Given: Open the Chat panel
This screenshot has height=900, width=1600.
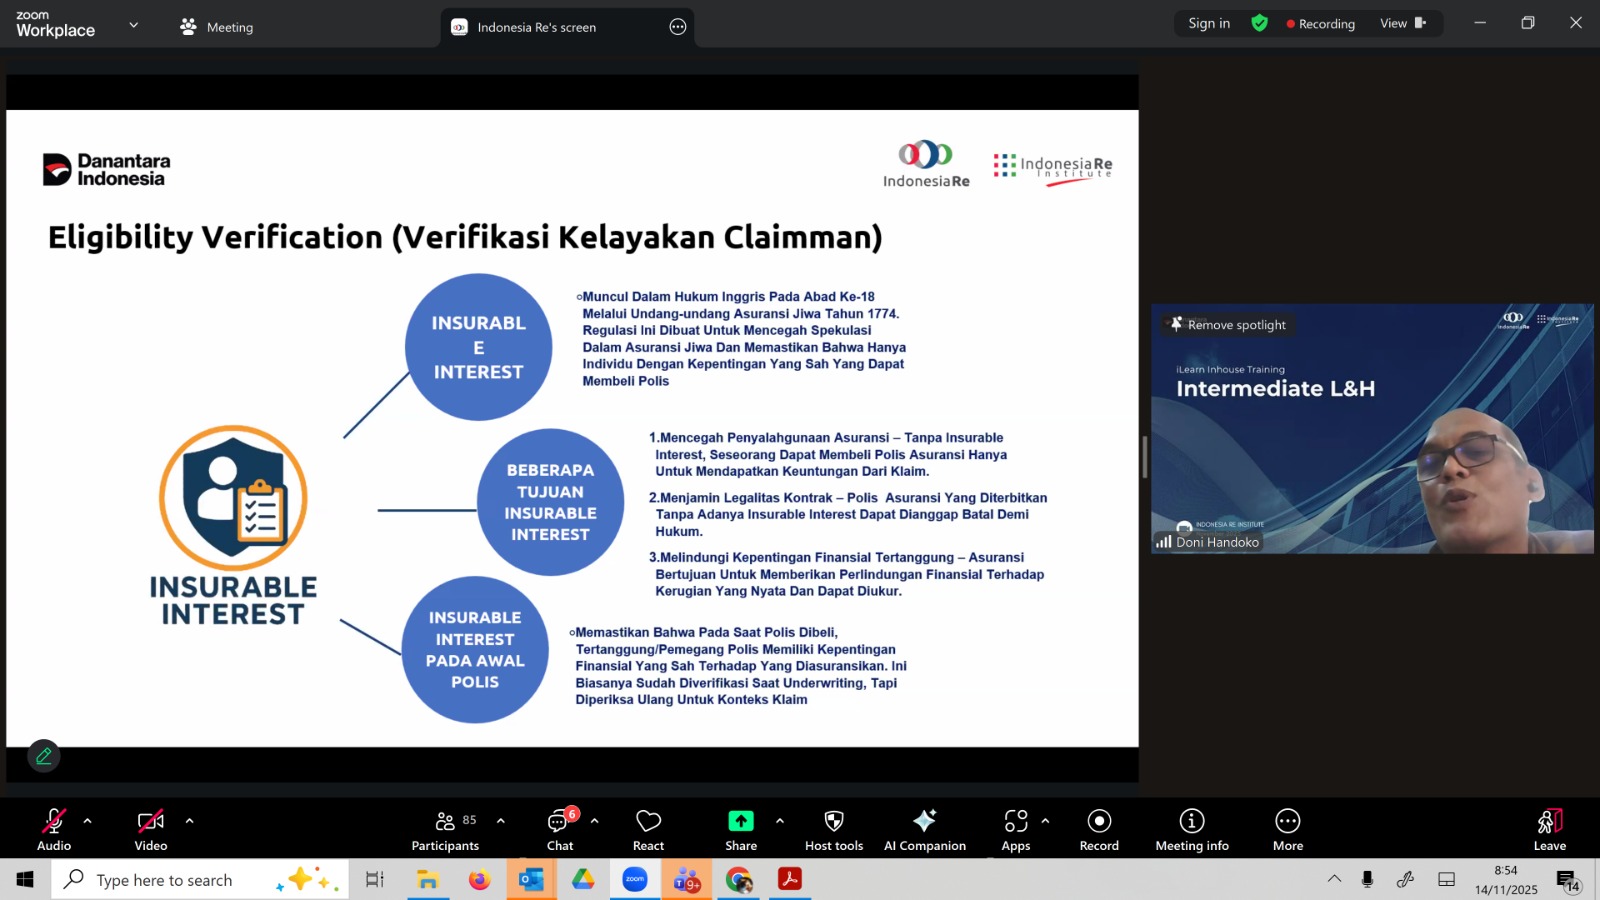Looking at the screenshot, I should tap(559, 829).
